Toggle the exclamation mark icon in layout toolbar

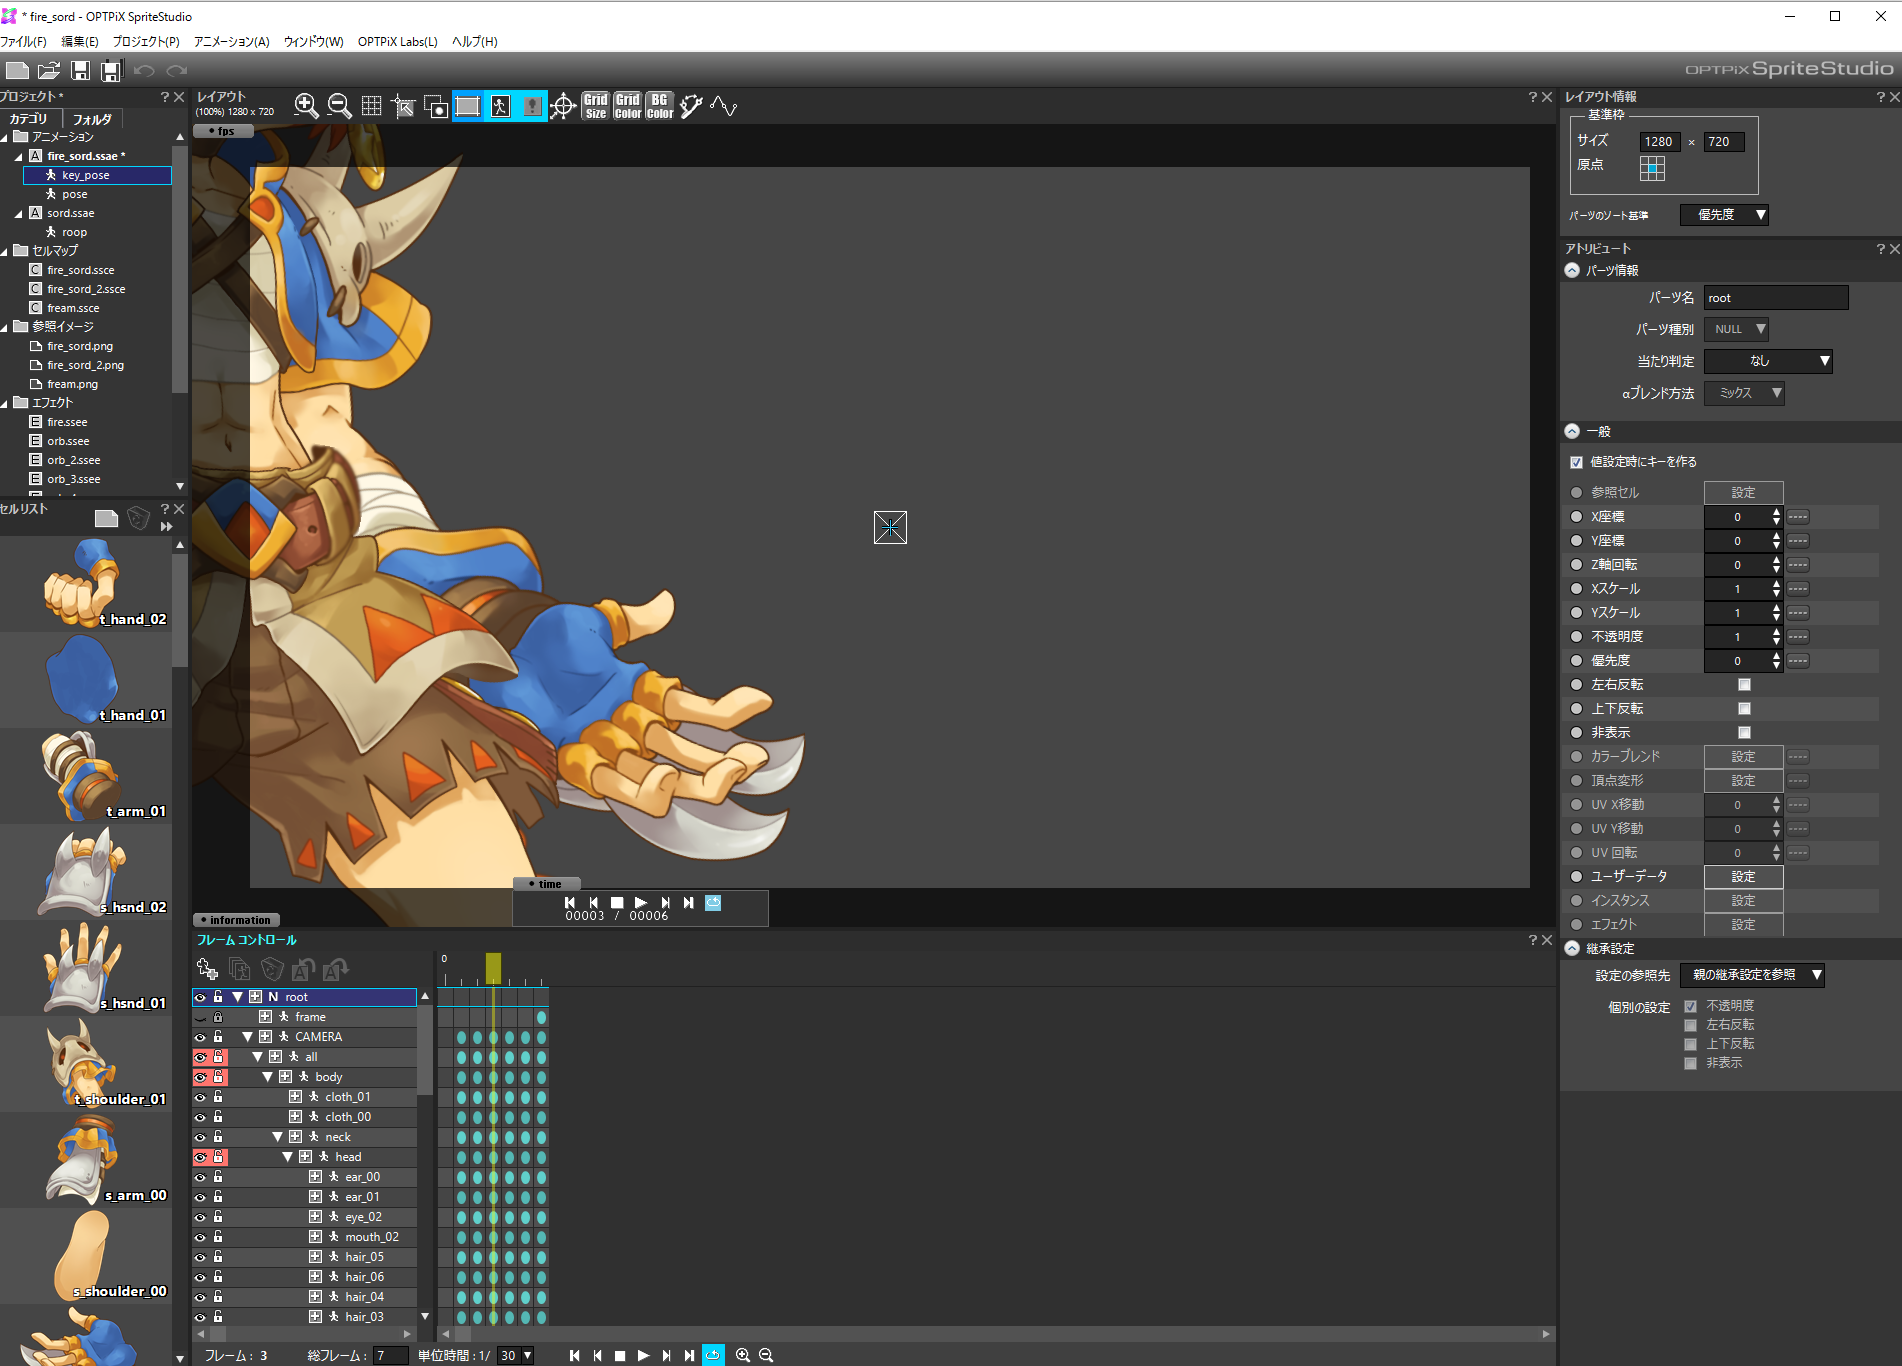[531, 106]
